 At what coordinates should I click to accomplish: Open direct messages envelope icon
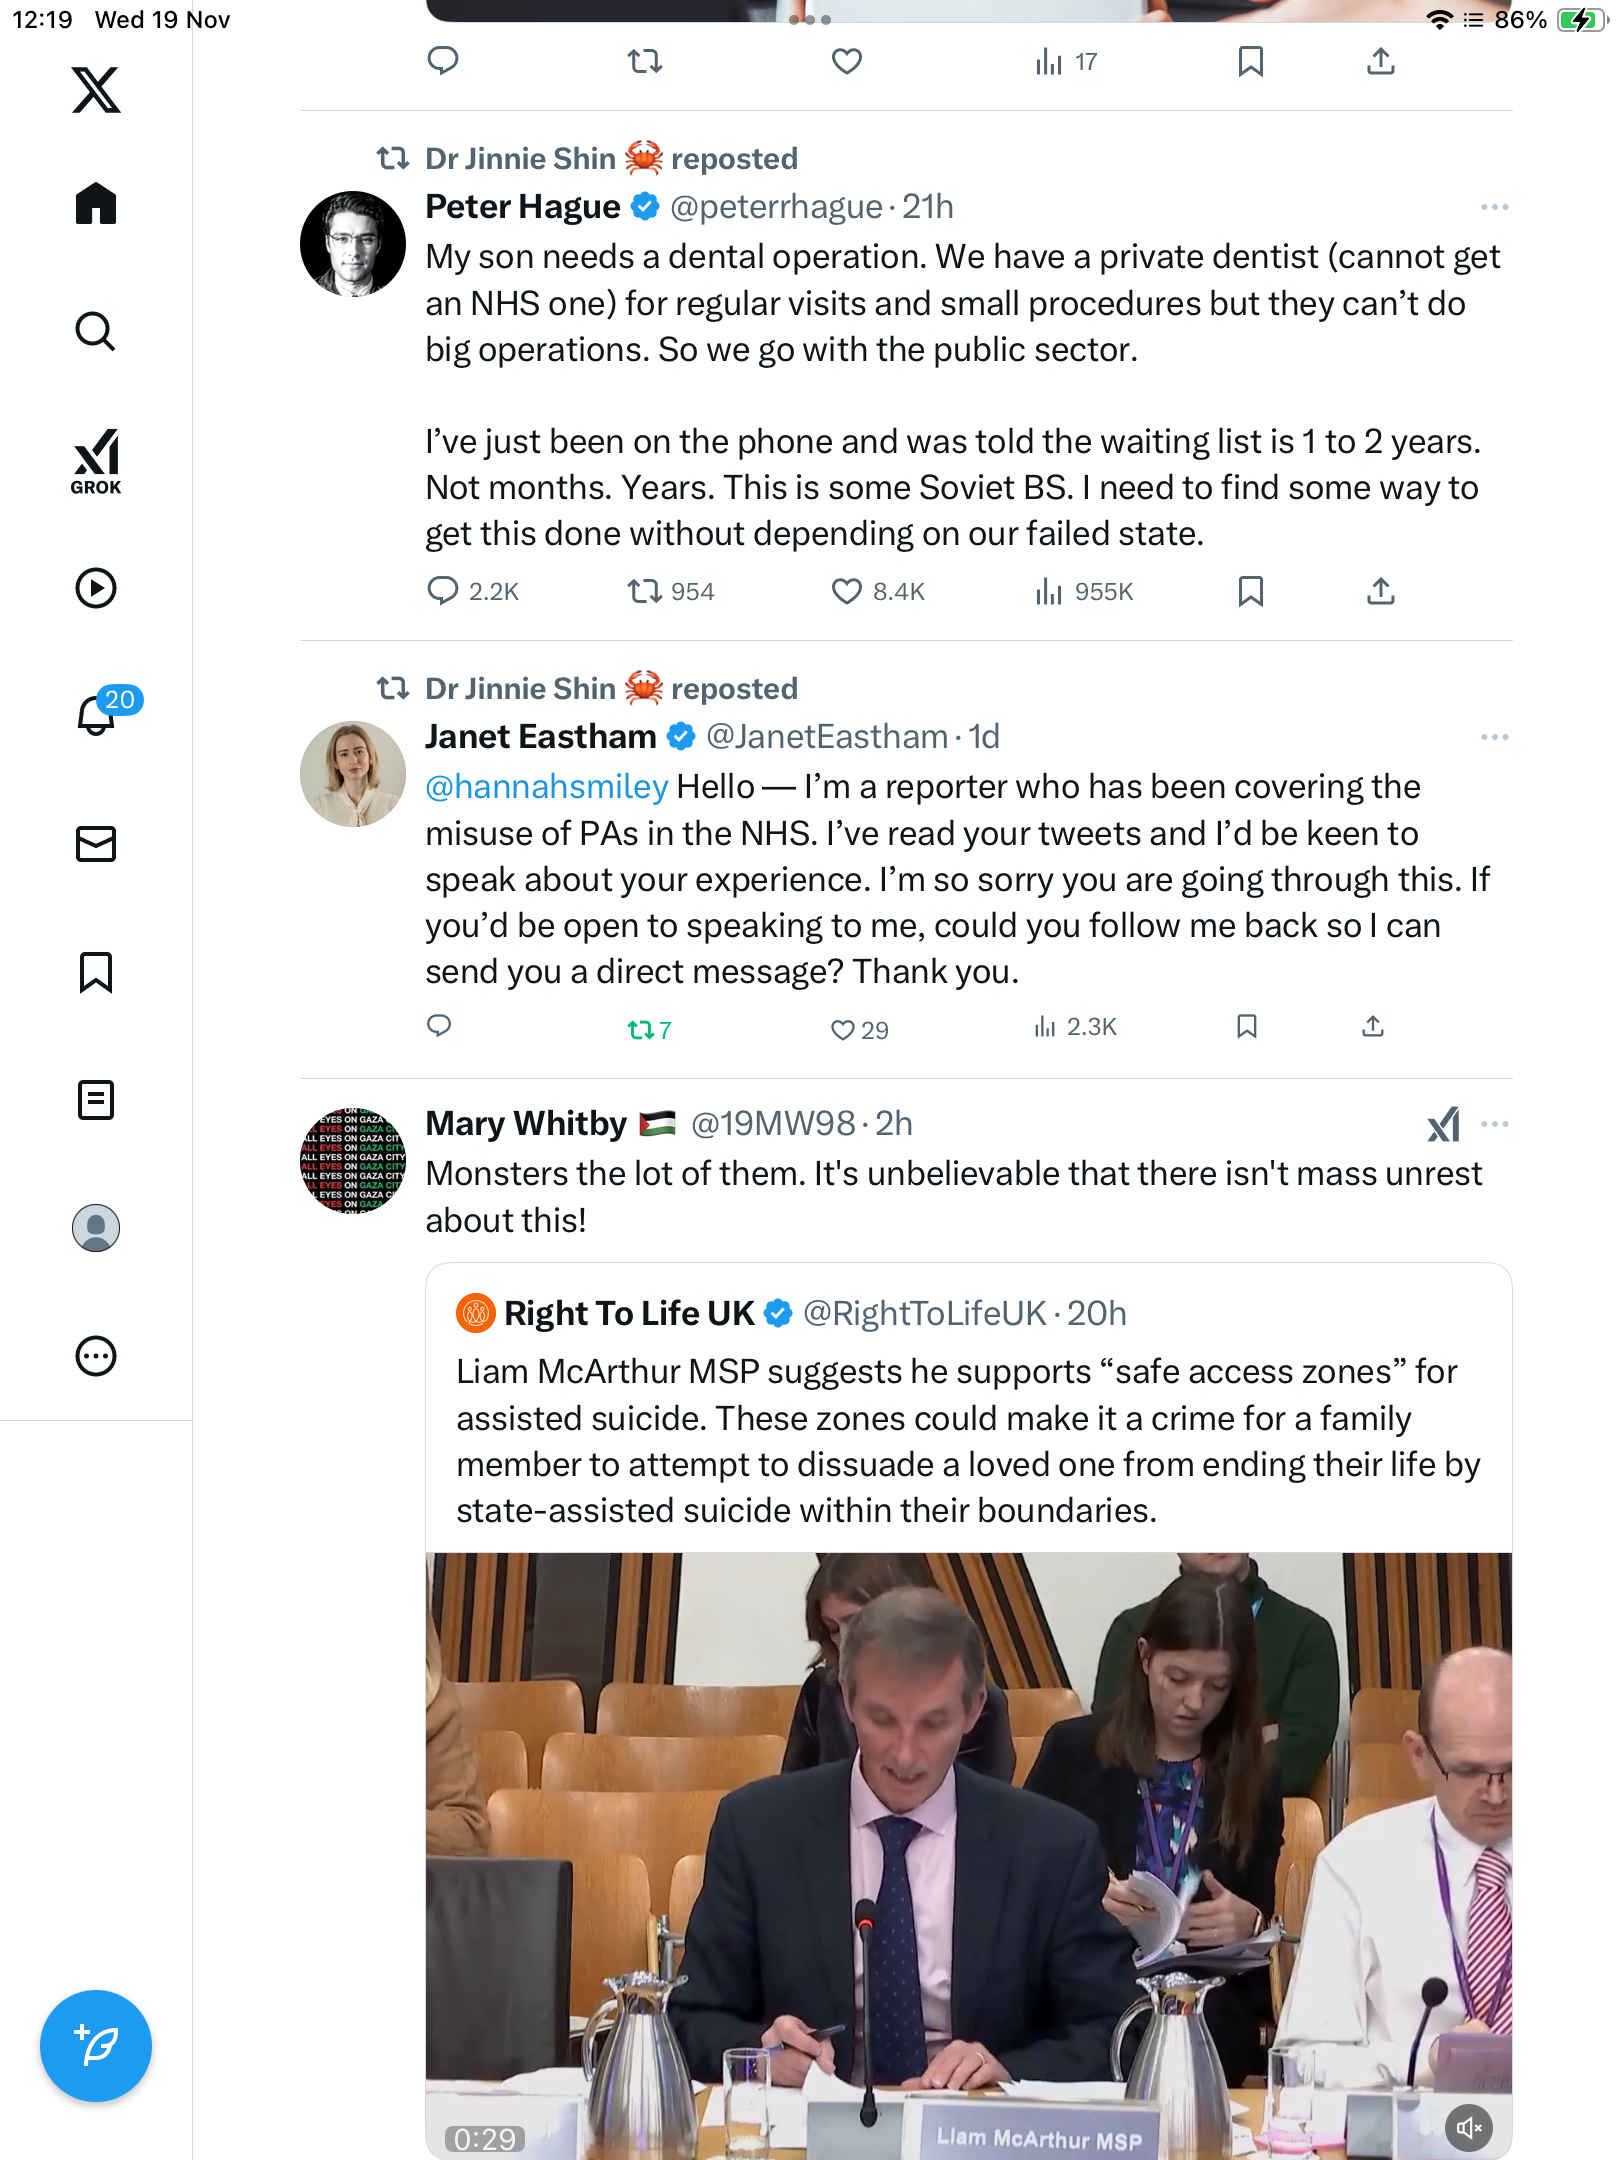(x=96, y=844)
